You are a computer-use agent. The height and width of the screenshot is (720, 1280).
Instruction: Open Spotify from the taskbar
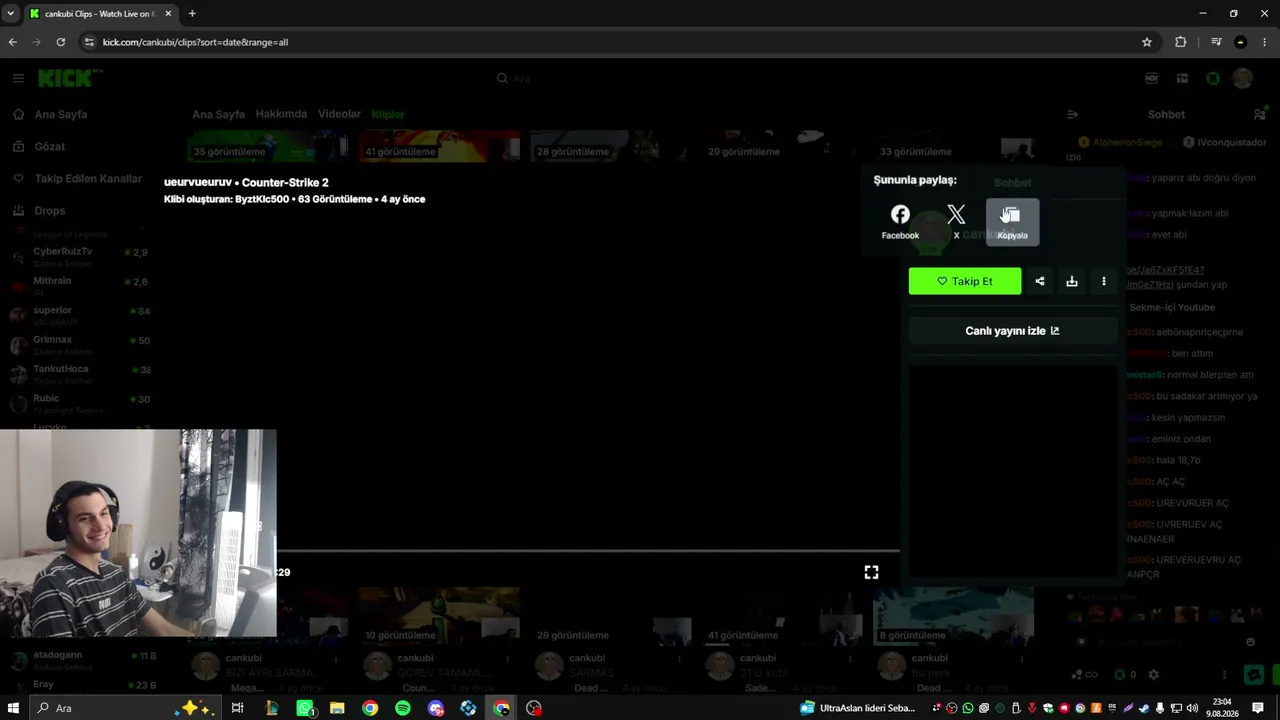[403, 708]
